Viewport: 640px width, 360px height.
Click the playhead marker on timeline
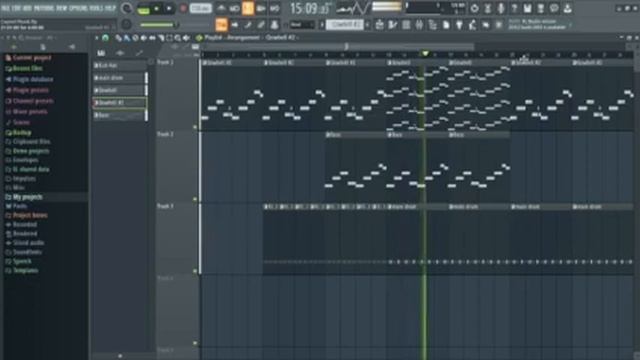pos(425,53)
